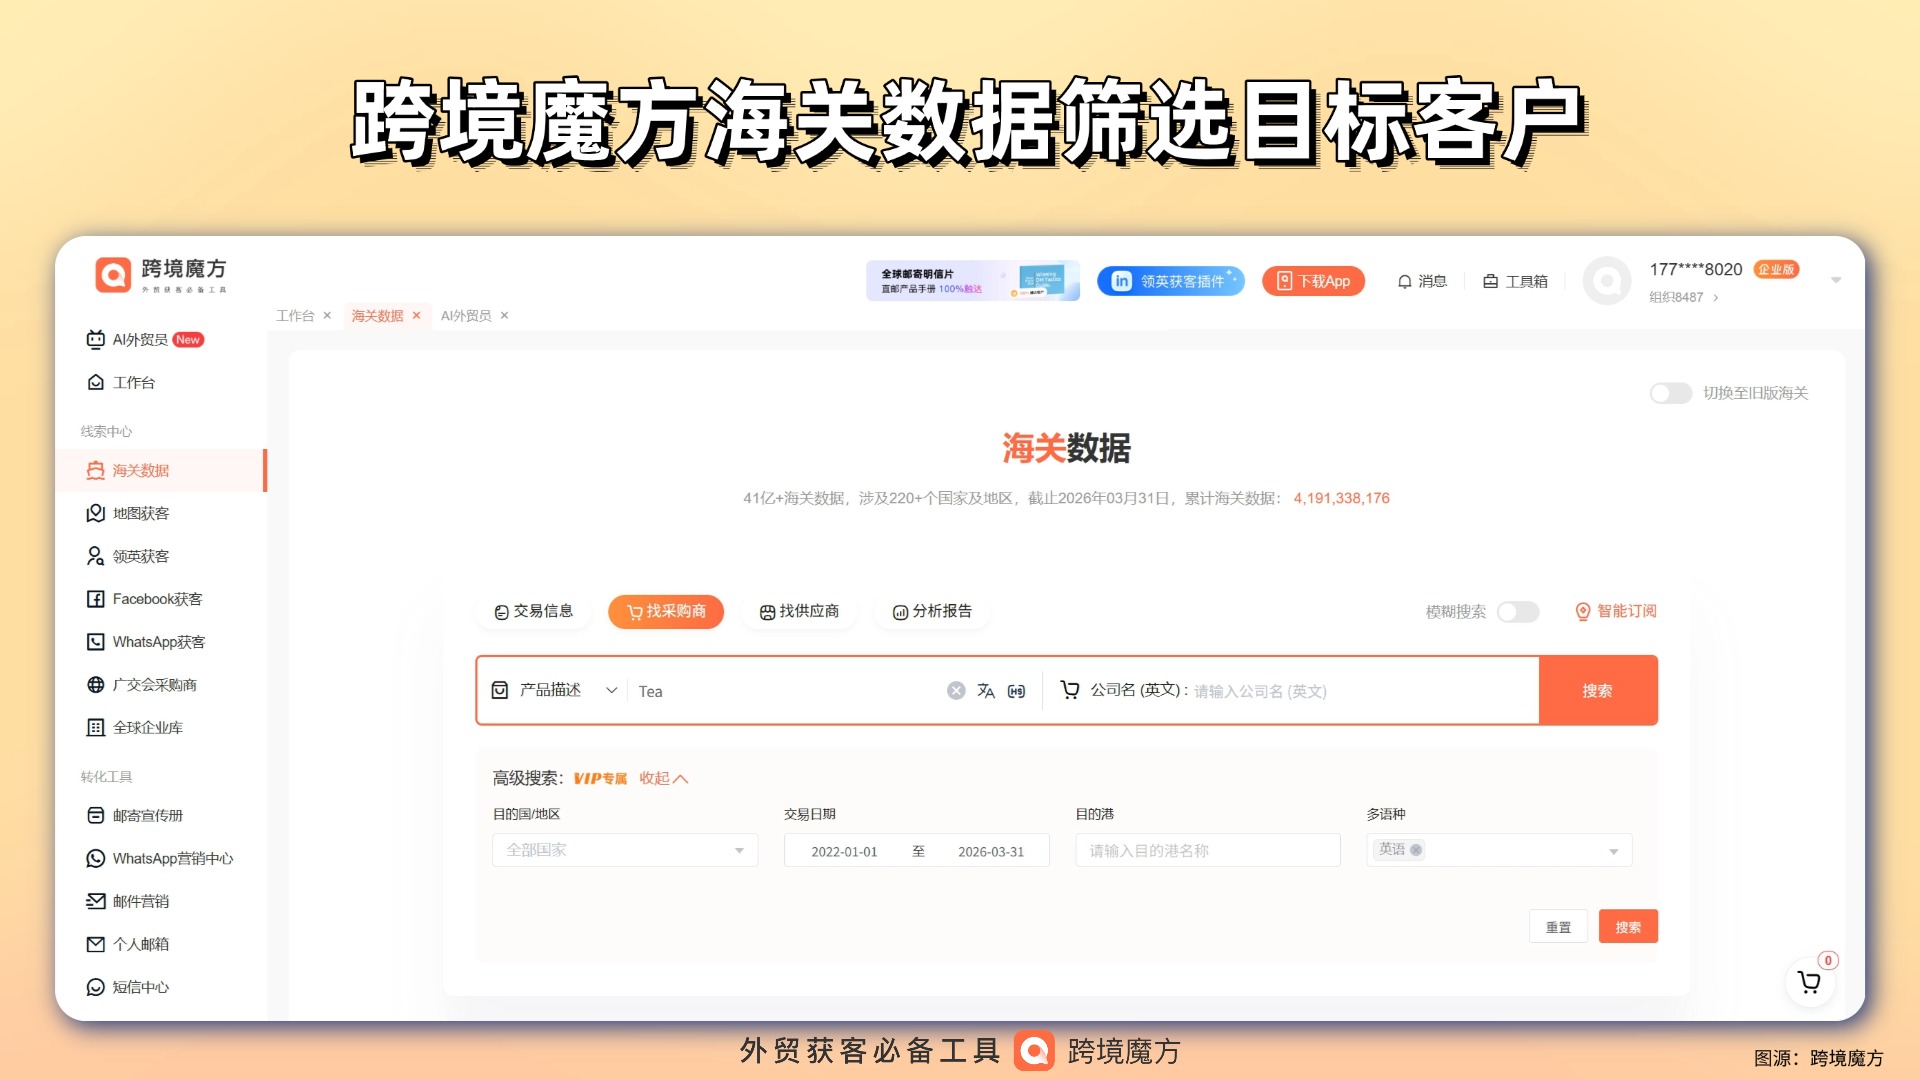Click the 目的港 input field
Screen dimensions: 1920x1080
[1207, 850]
